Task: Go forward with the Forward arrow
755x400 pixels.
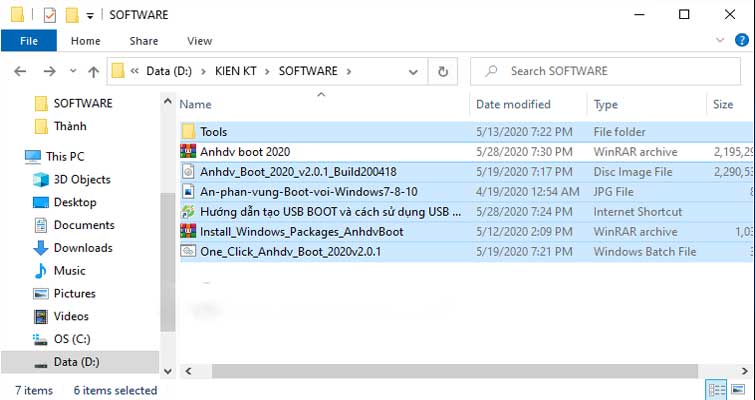Action: point(50,72)
